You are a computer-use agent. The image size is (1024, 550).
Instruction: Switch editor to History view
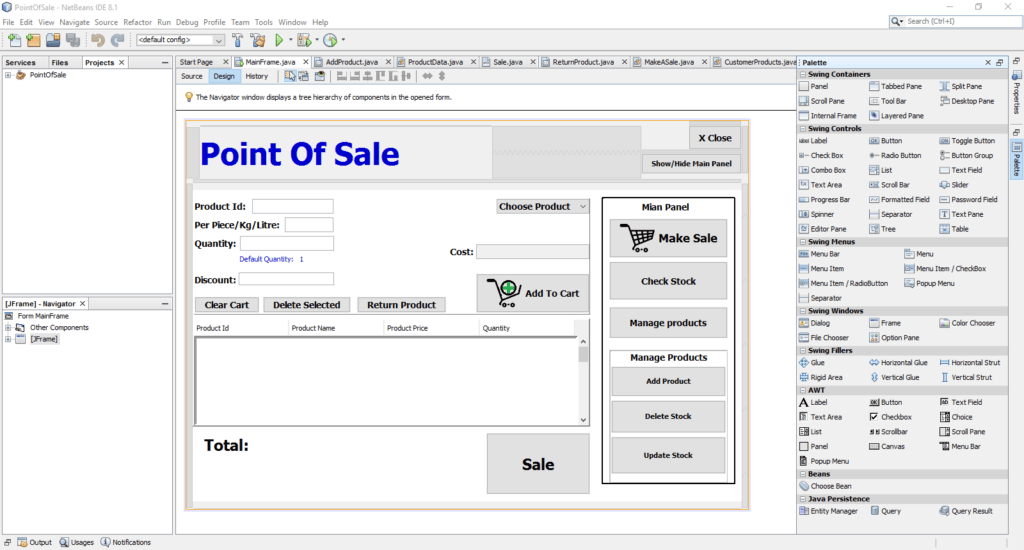257,76
